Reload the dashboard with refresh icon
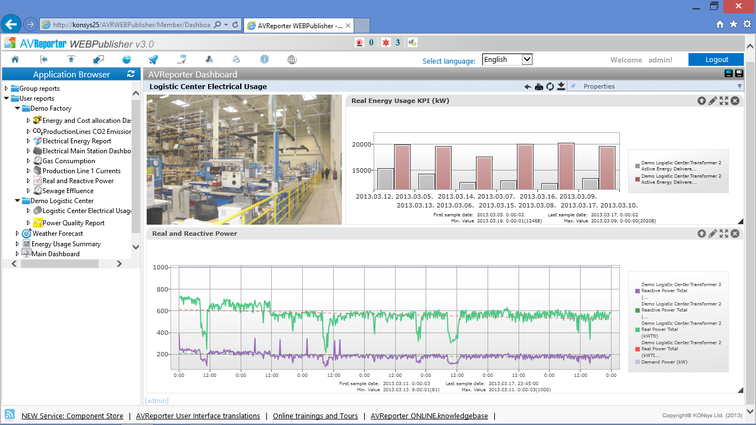This screenshot has width=756, height=425. (x=550, y=86)
